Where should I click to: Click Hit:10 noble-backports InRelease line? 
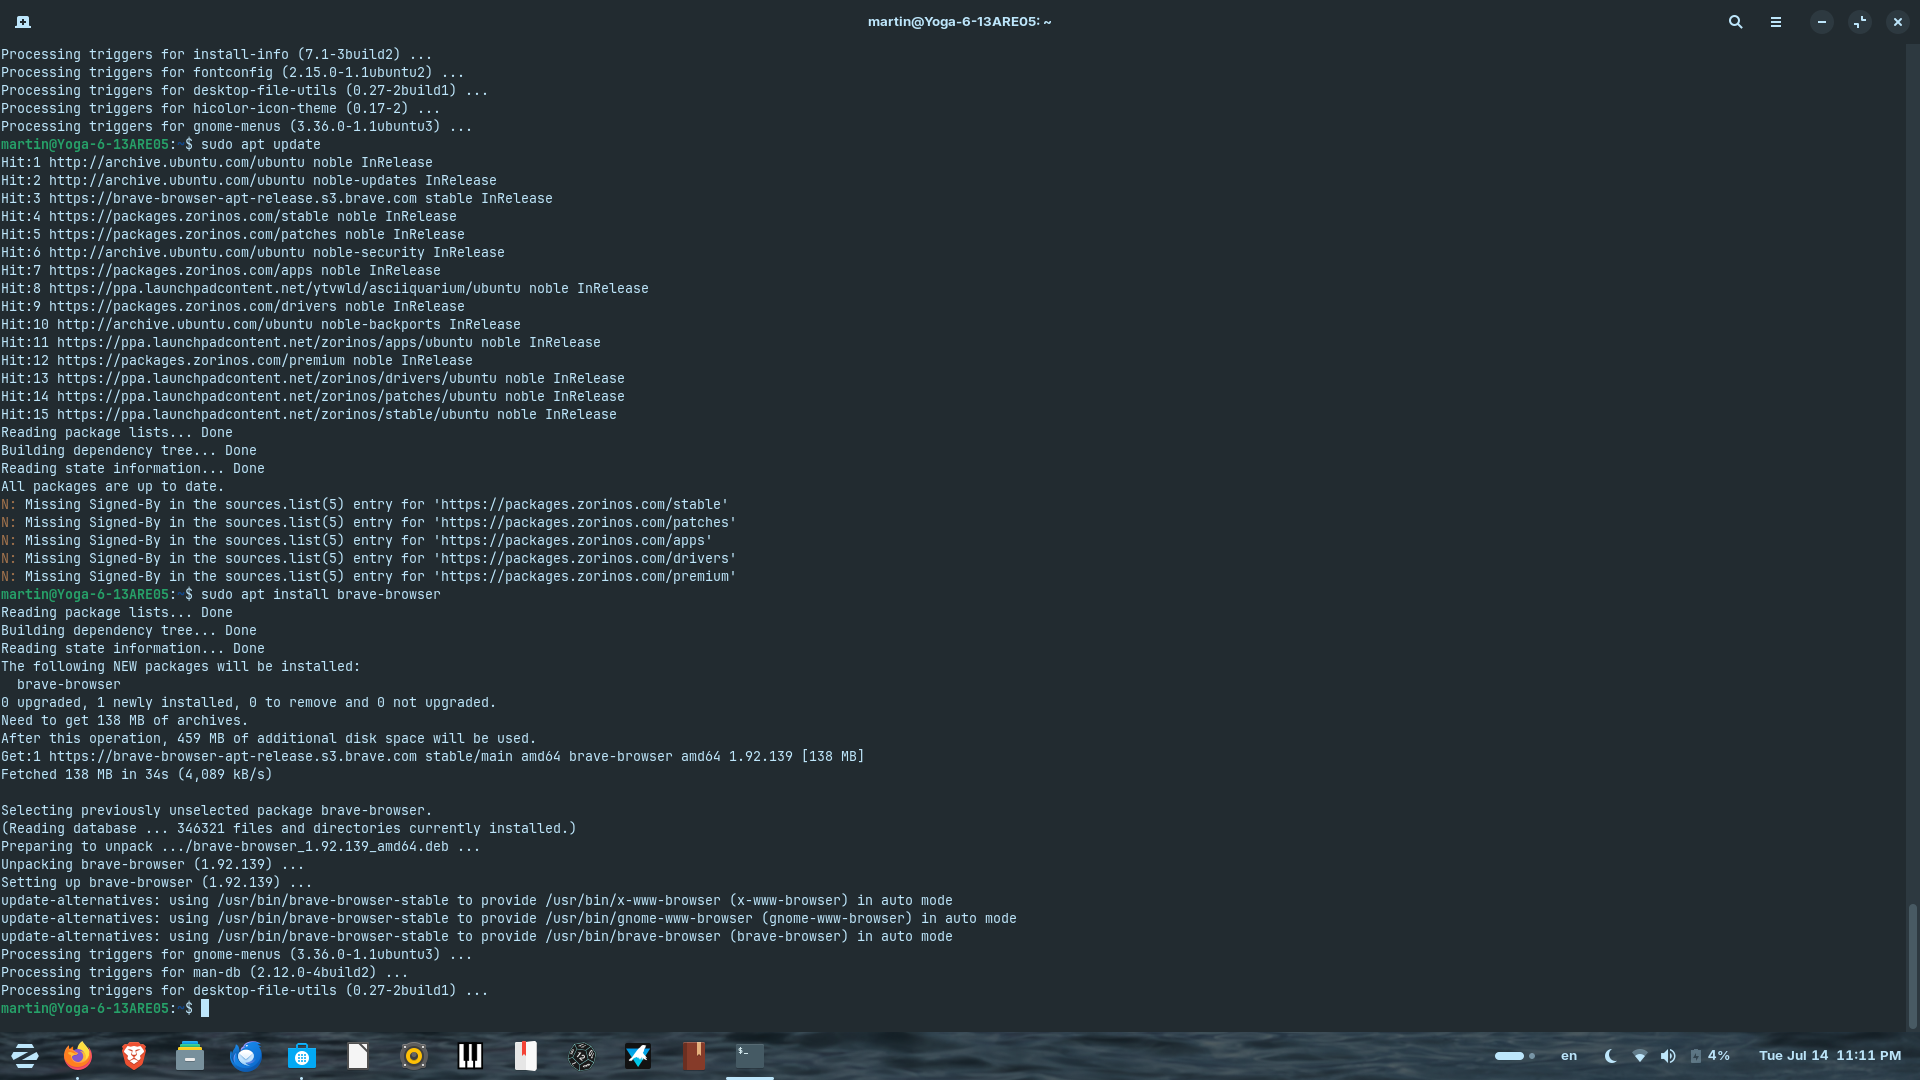coord(261,324)
